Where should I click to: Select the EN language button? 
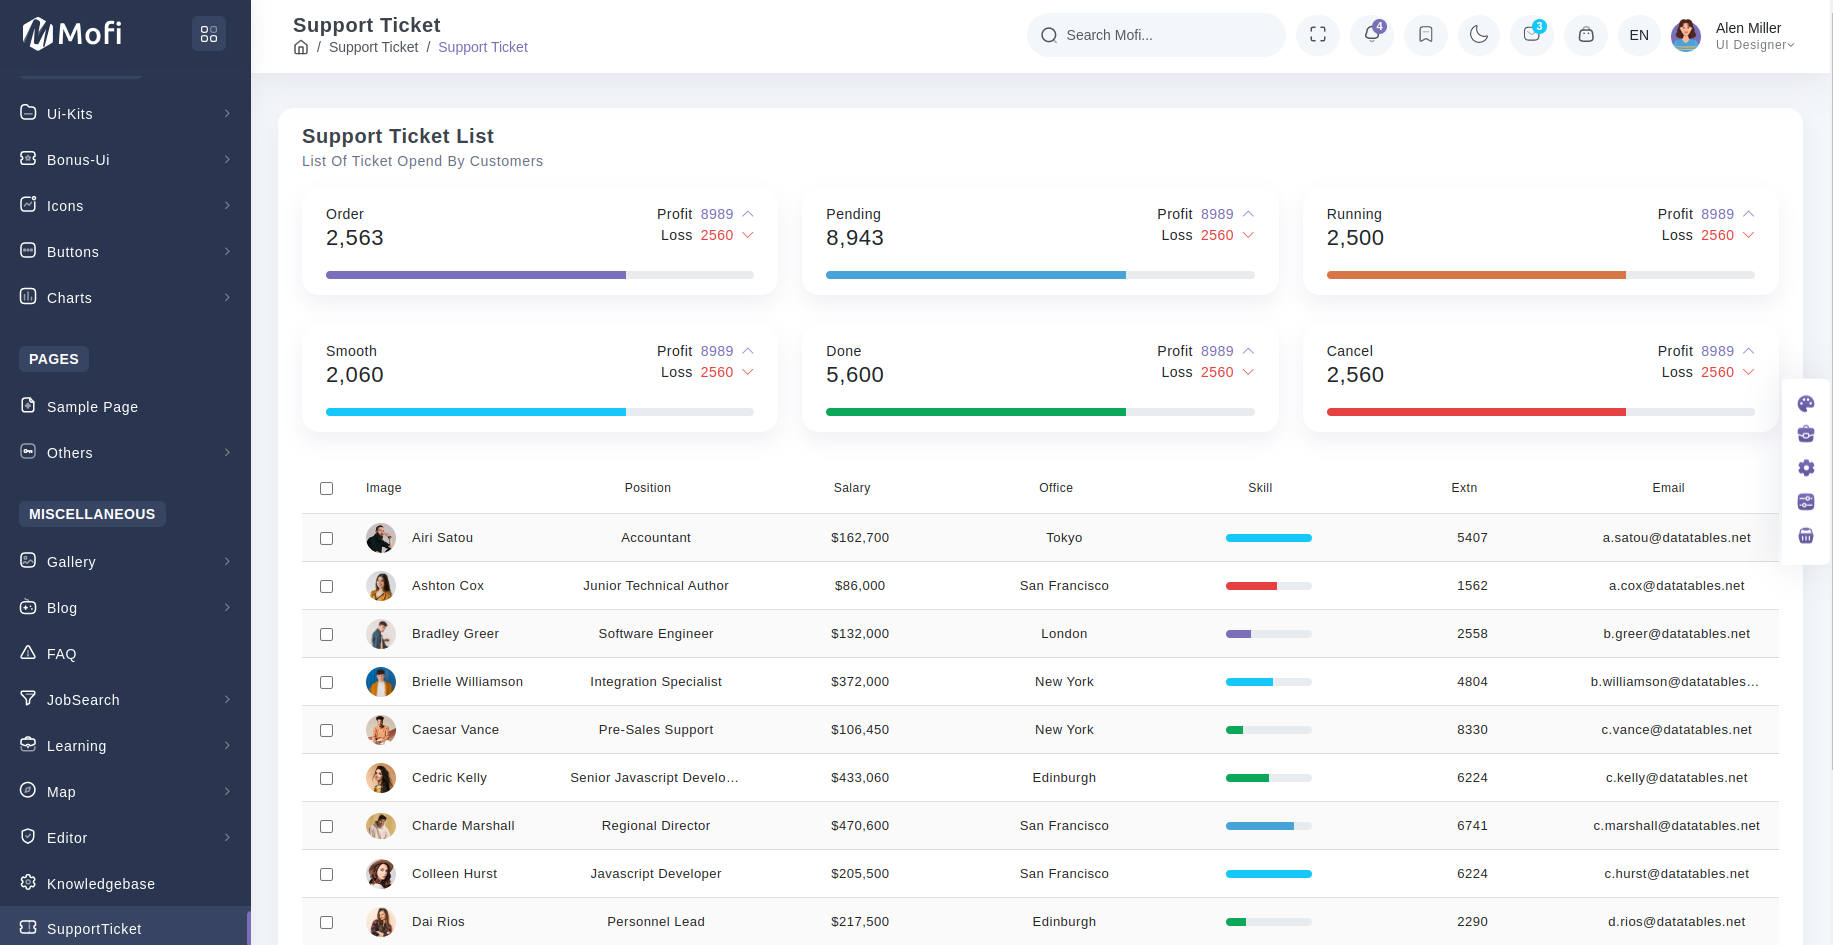[x=1638, y=35]
